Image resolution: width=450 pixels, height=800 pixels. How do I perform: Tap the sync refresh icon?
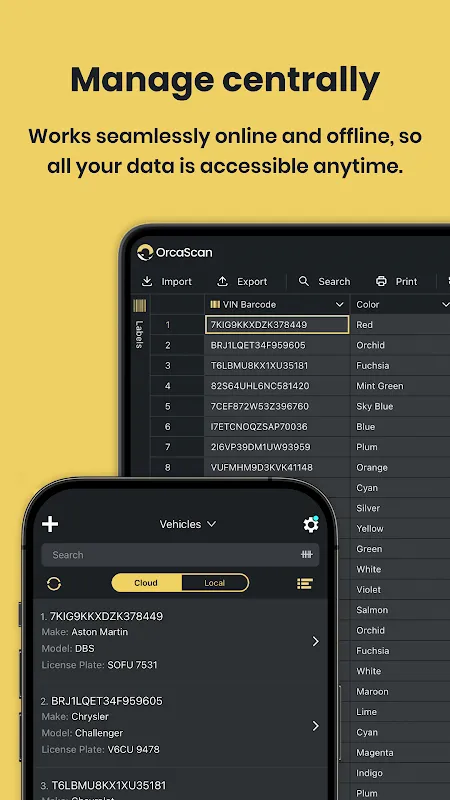(54, 584)
